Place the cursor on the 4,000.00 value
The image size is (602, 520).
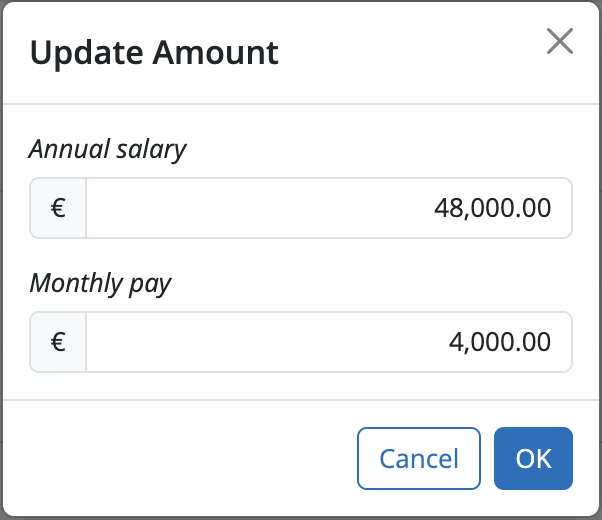pyautogui.click(x=500, y=342)
